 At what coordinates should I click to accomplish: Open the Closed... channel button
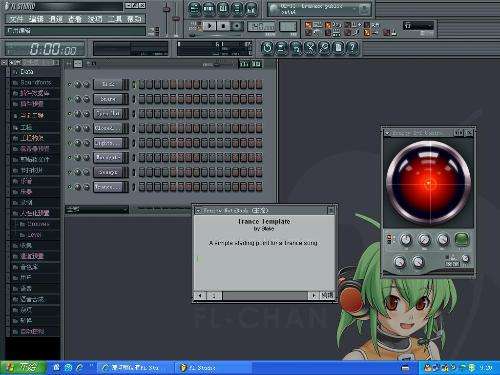pyautogui.click(x=108, y=128)
